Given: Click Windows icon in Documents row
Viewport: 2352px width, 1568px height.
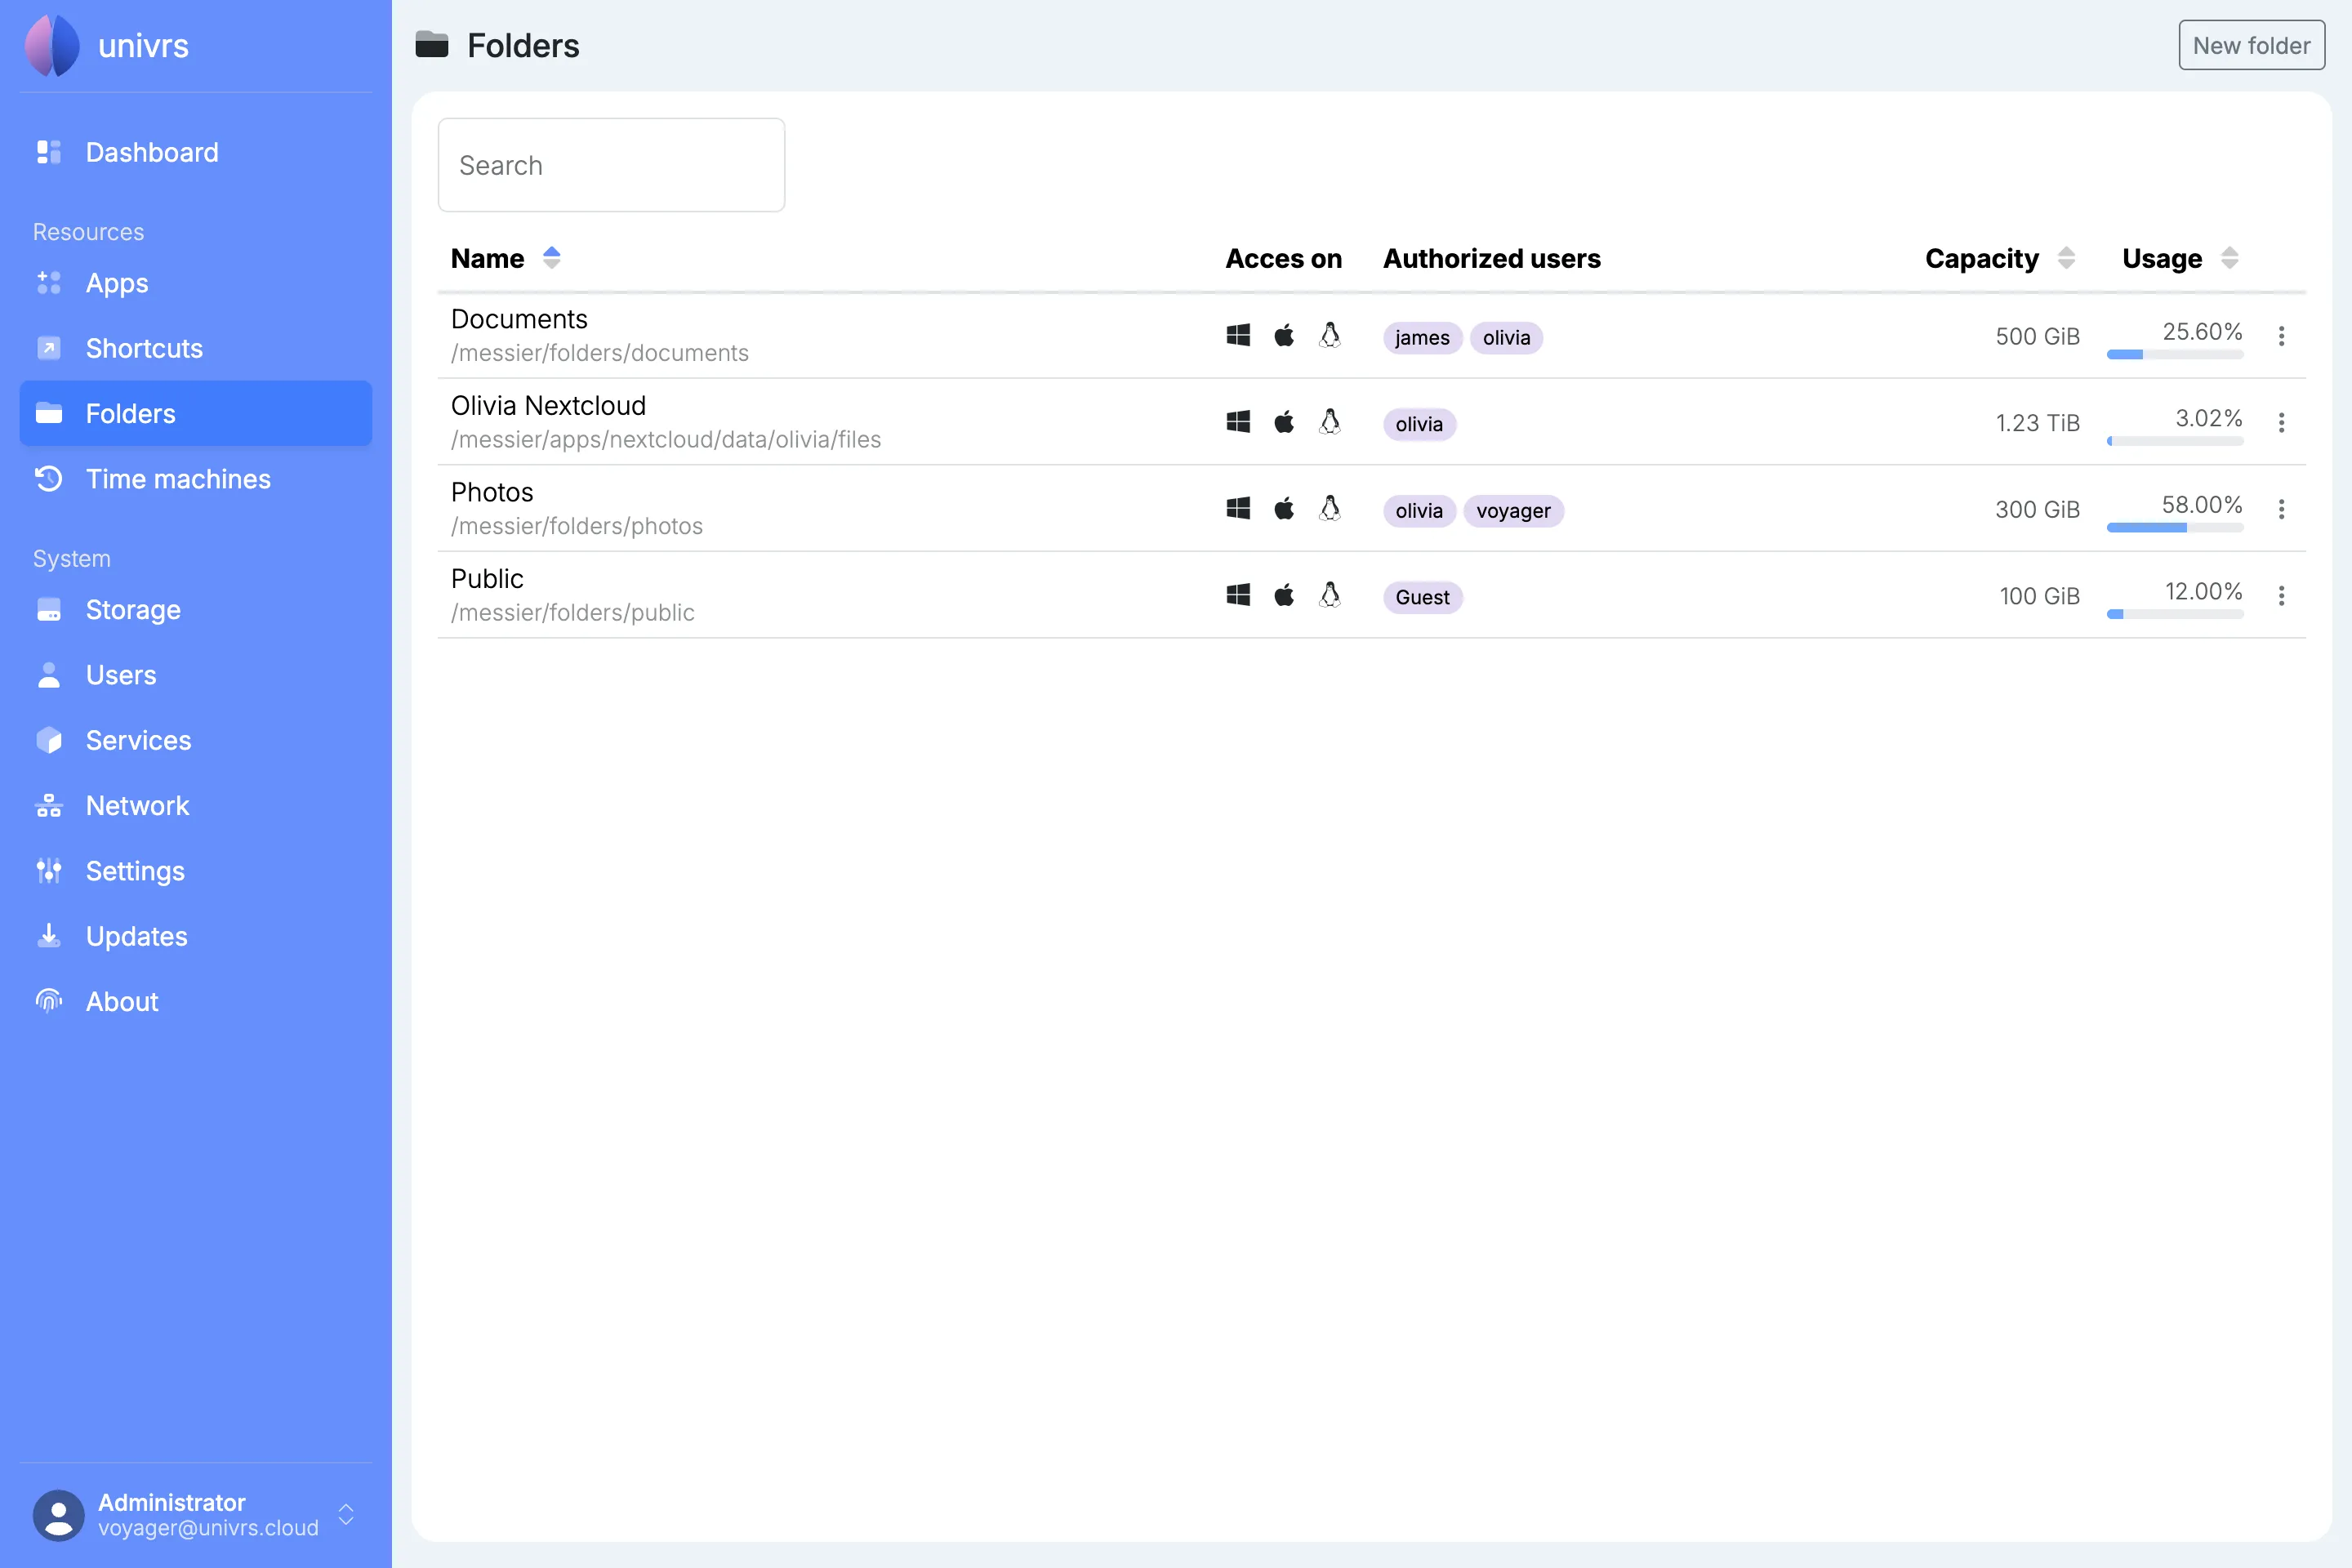Looking at the screenshot, I should (1238, 335).
